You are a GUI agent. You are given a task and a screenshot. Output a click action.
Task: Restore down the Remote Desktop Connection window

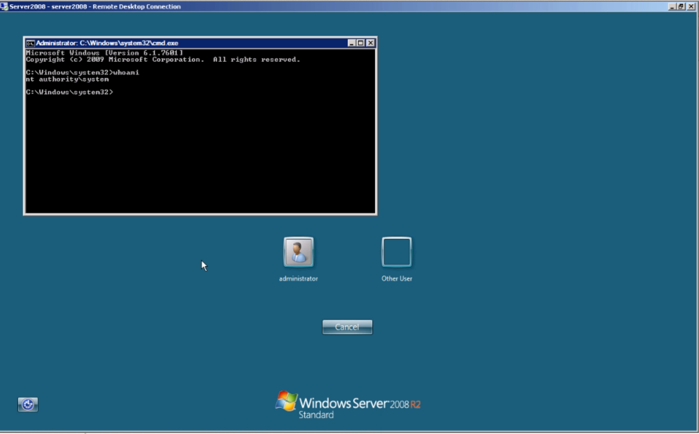[681, 6]
